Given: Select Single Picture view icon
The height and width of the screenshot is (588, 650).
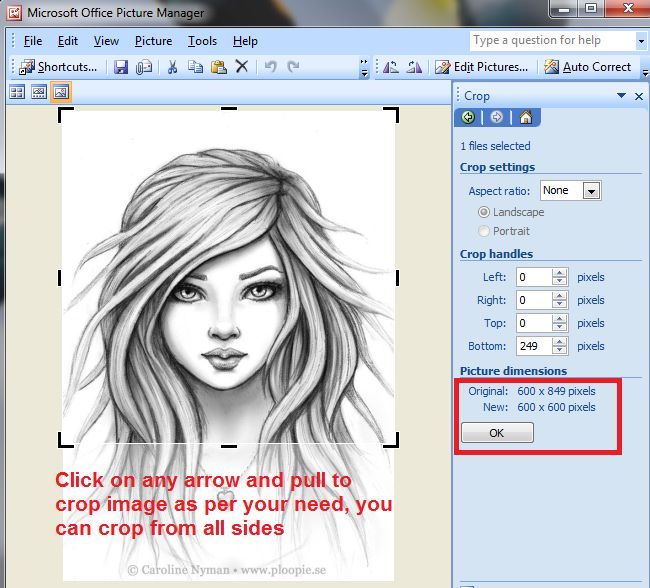Looking at the screenshot, I should (61, 92).
